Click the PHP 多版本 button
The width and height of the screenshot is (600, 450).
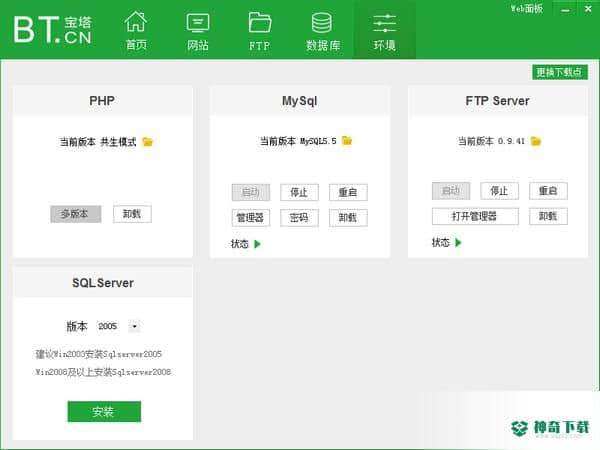tap(76, 214)
